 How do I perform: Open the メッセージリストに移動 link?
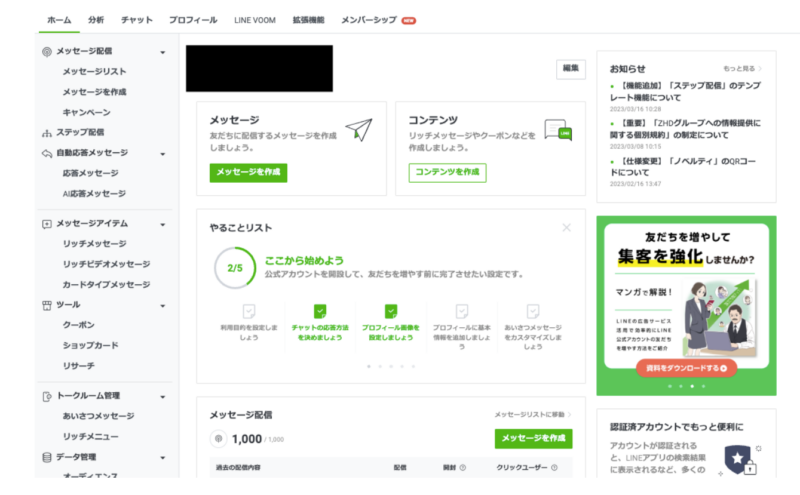click(532, 414)
